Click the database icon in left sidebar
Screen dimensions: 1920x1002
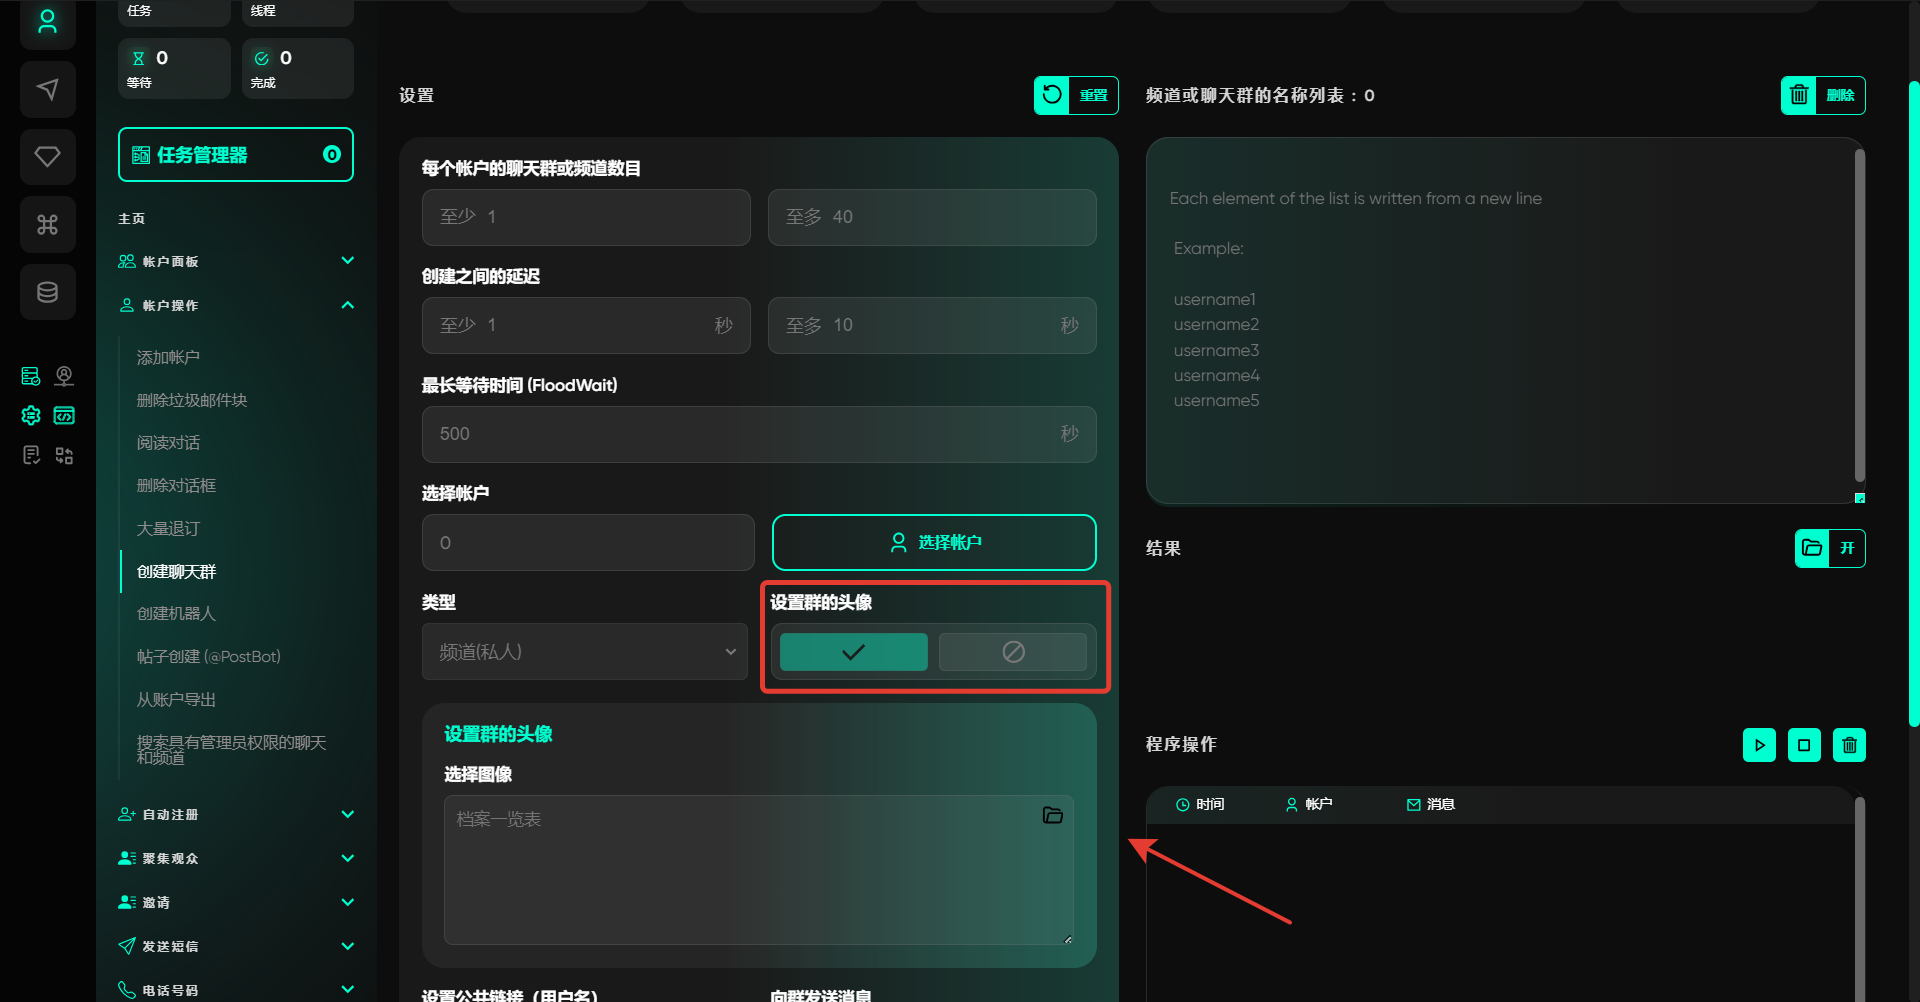(x=47, y=292)
